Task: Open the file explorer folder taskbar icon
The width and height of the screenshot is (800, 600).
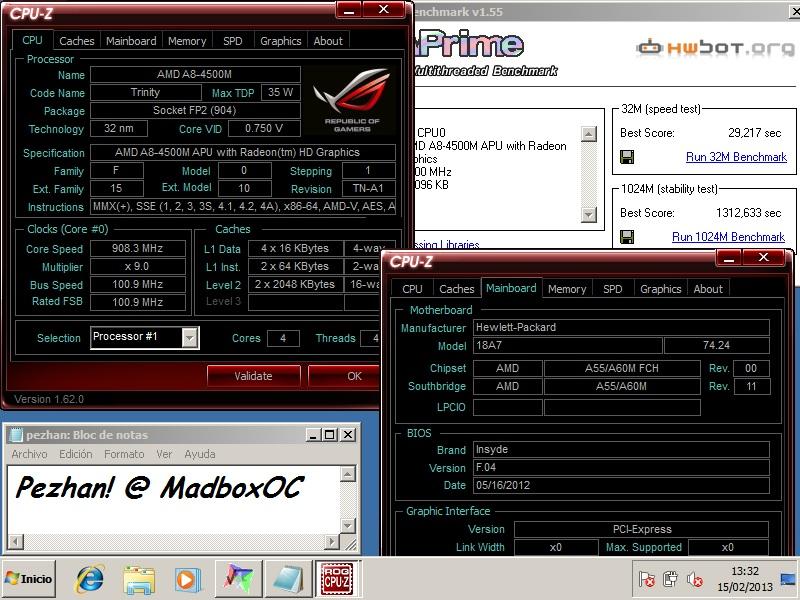Action: 139,579
